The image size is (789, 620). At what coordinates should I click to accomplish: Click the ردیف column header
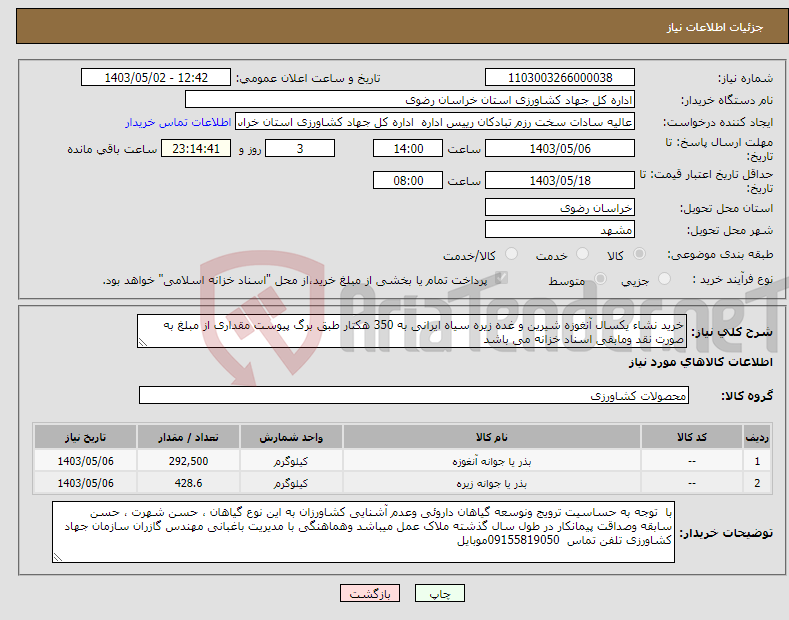pos(757,437)
